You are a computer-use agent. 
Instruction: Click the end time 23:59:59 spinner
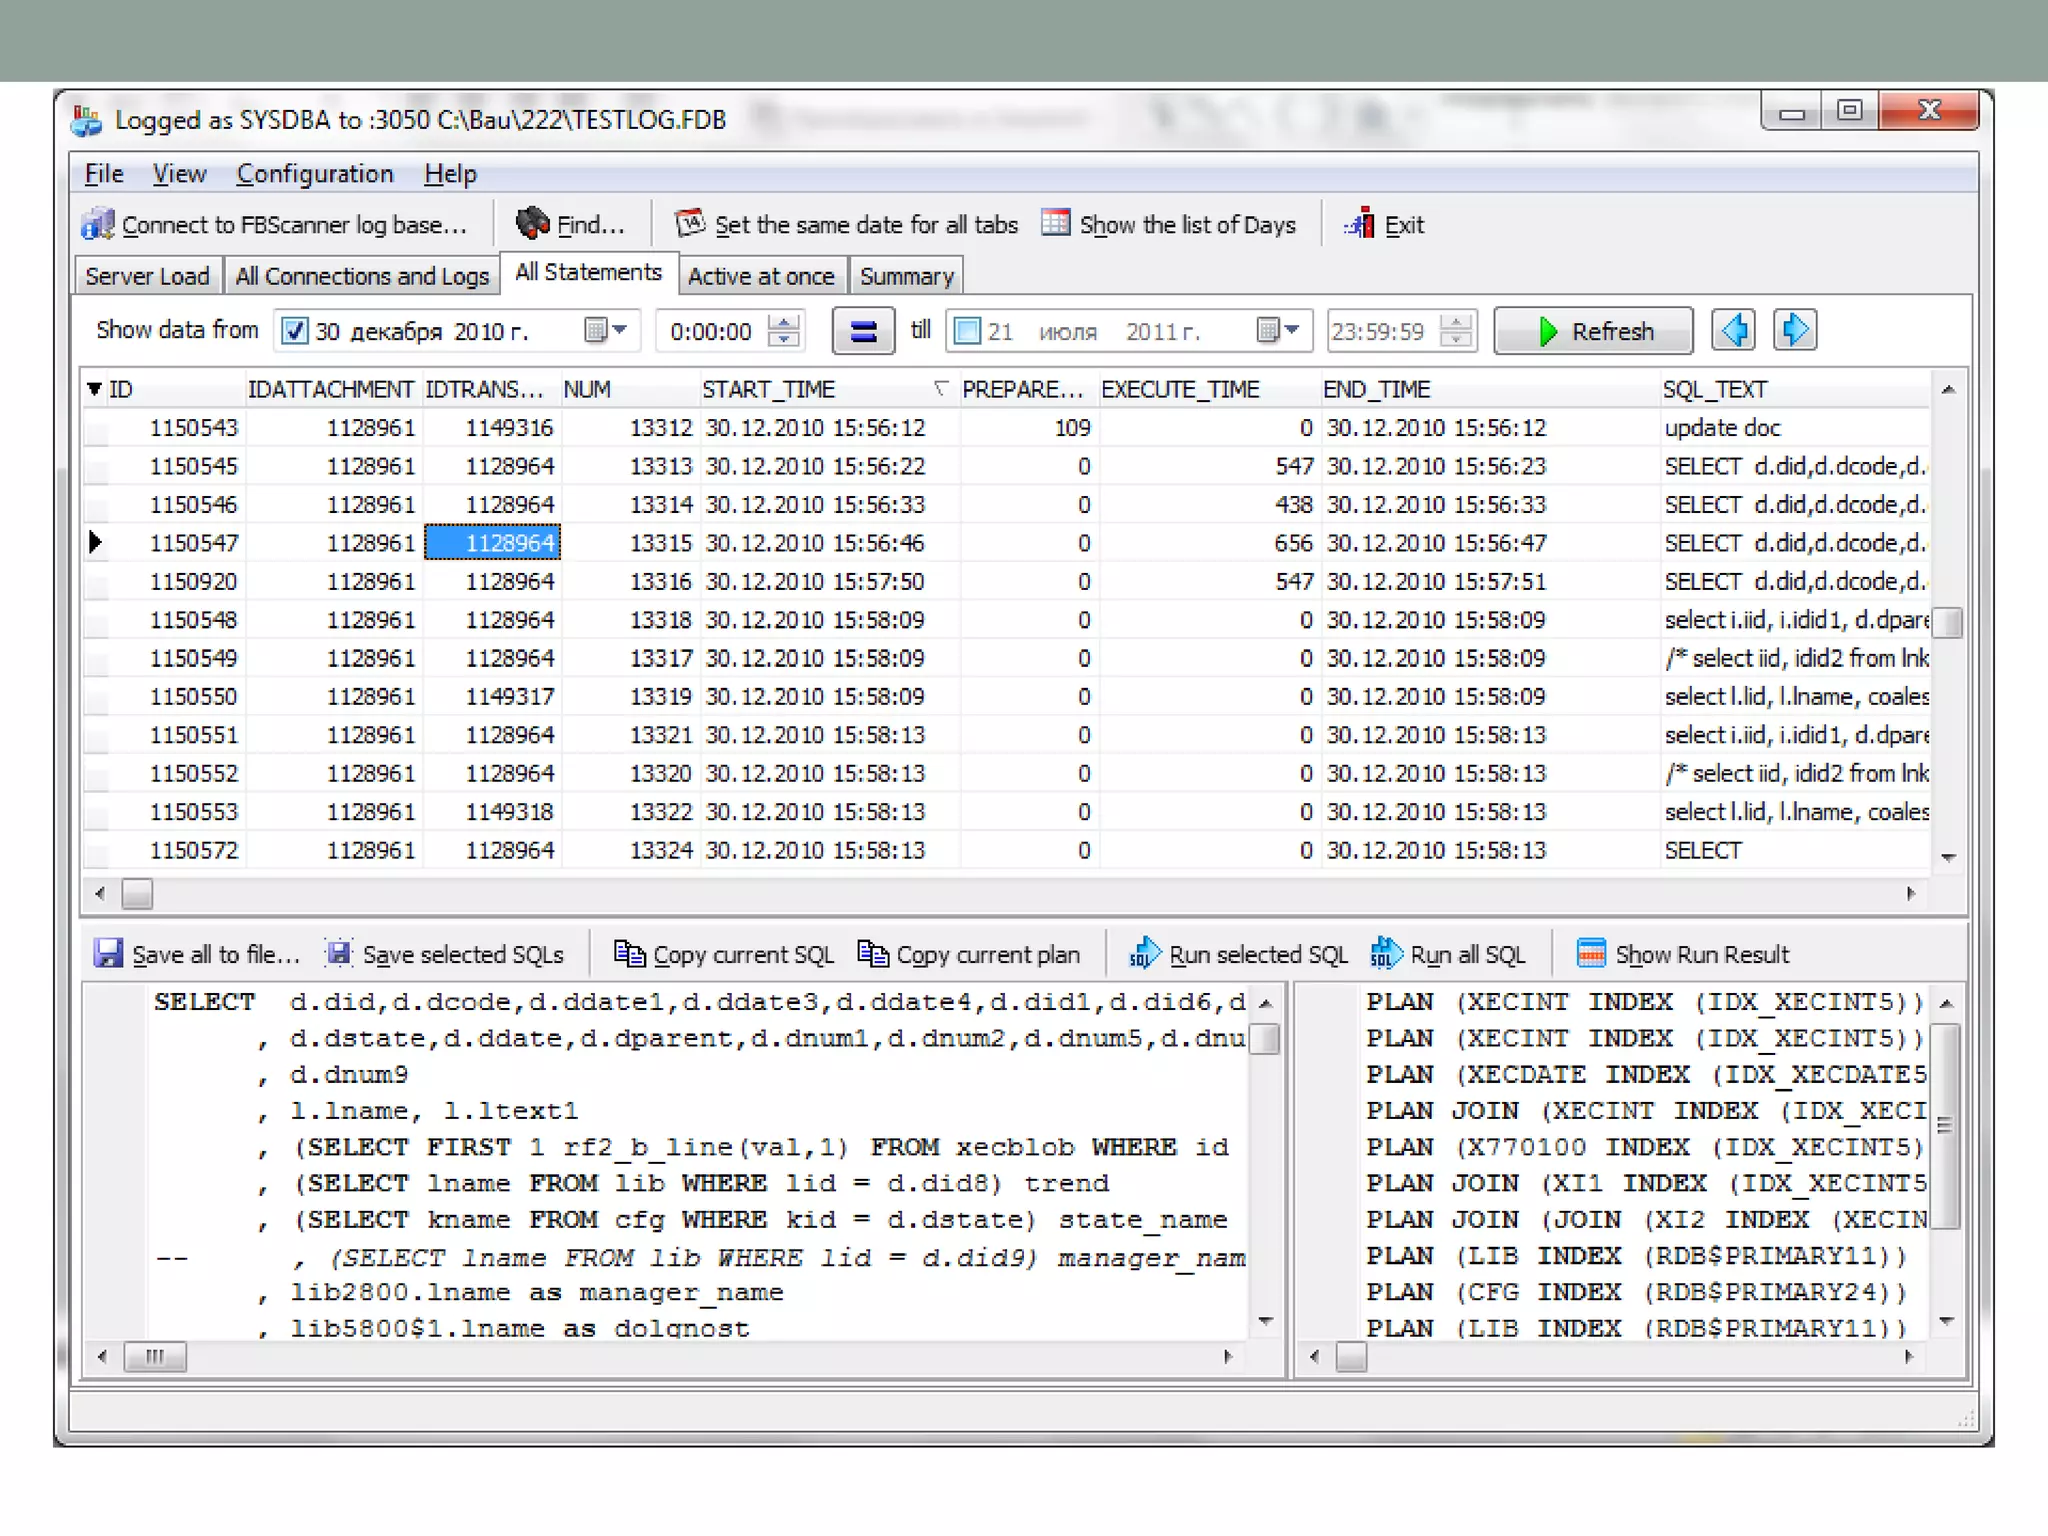click(x=1457, y=331)
